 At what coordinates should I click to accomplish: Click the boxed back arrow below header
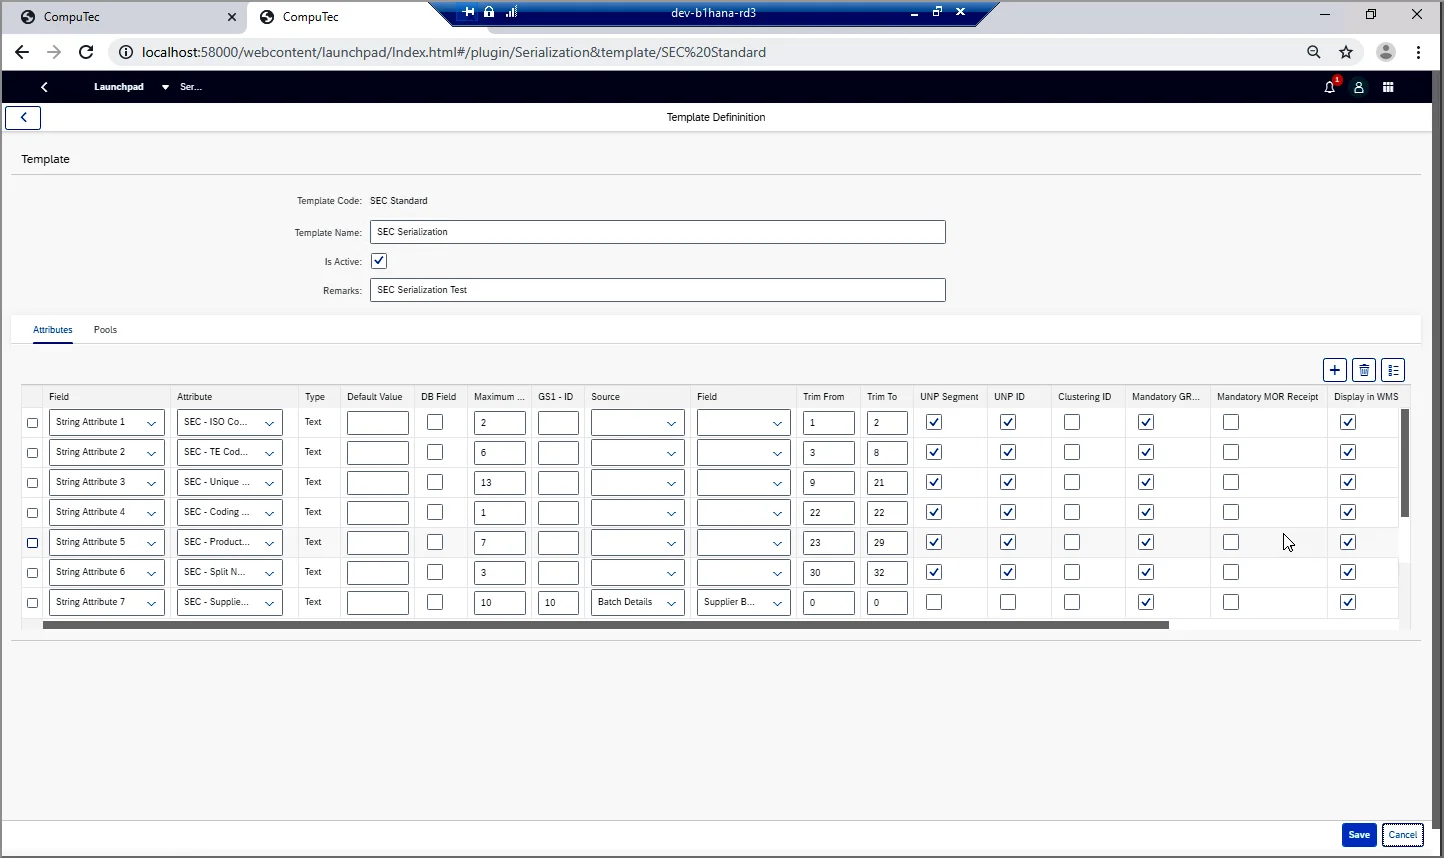(x=23, y=117)
